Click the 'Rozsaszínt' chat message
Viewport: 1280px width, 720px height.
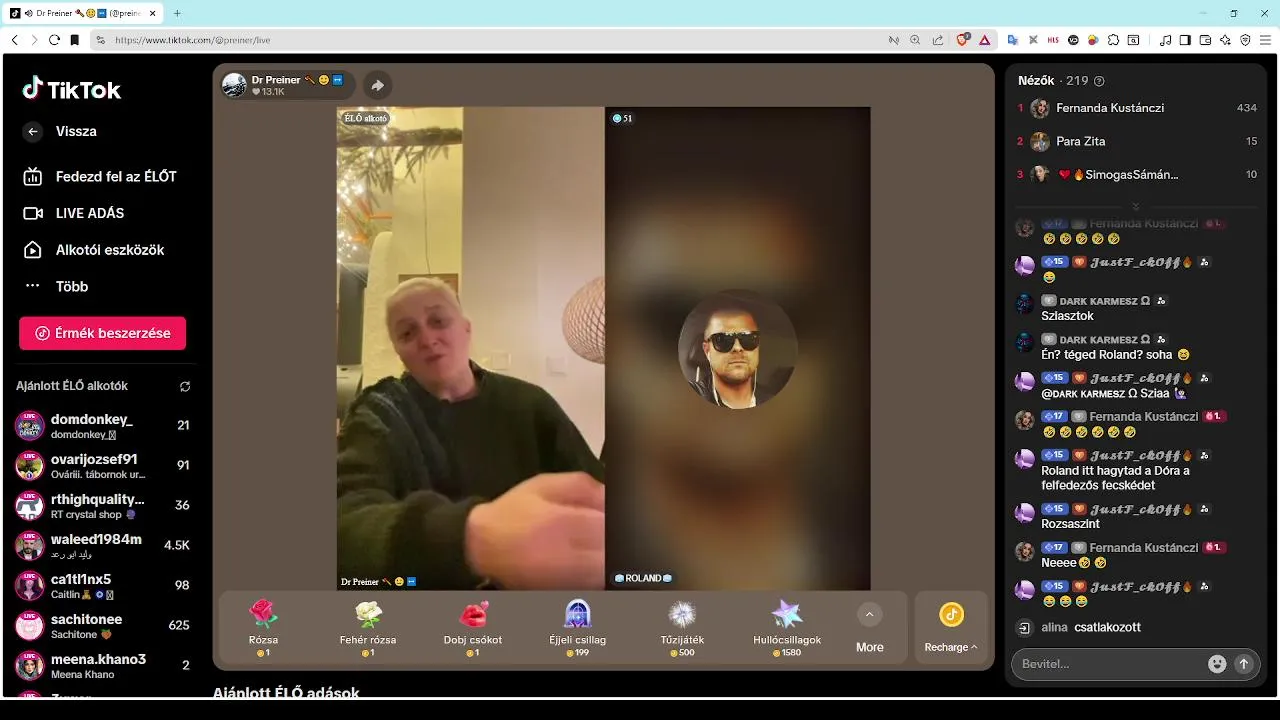pos(1070,524)
